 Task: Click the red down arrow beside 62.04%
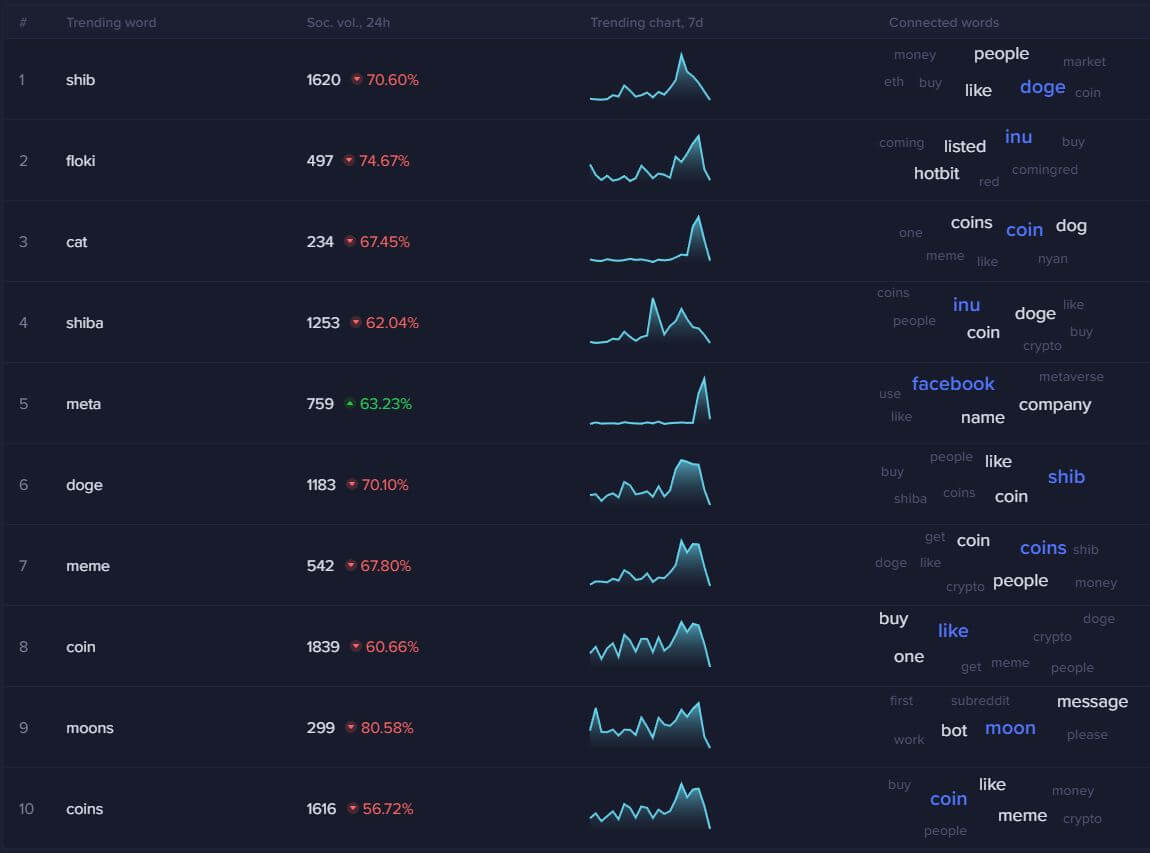pyautogui.click(x=356, y=323)
